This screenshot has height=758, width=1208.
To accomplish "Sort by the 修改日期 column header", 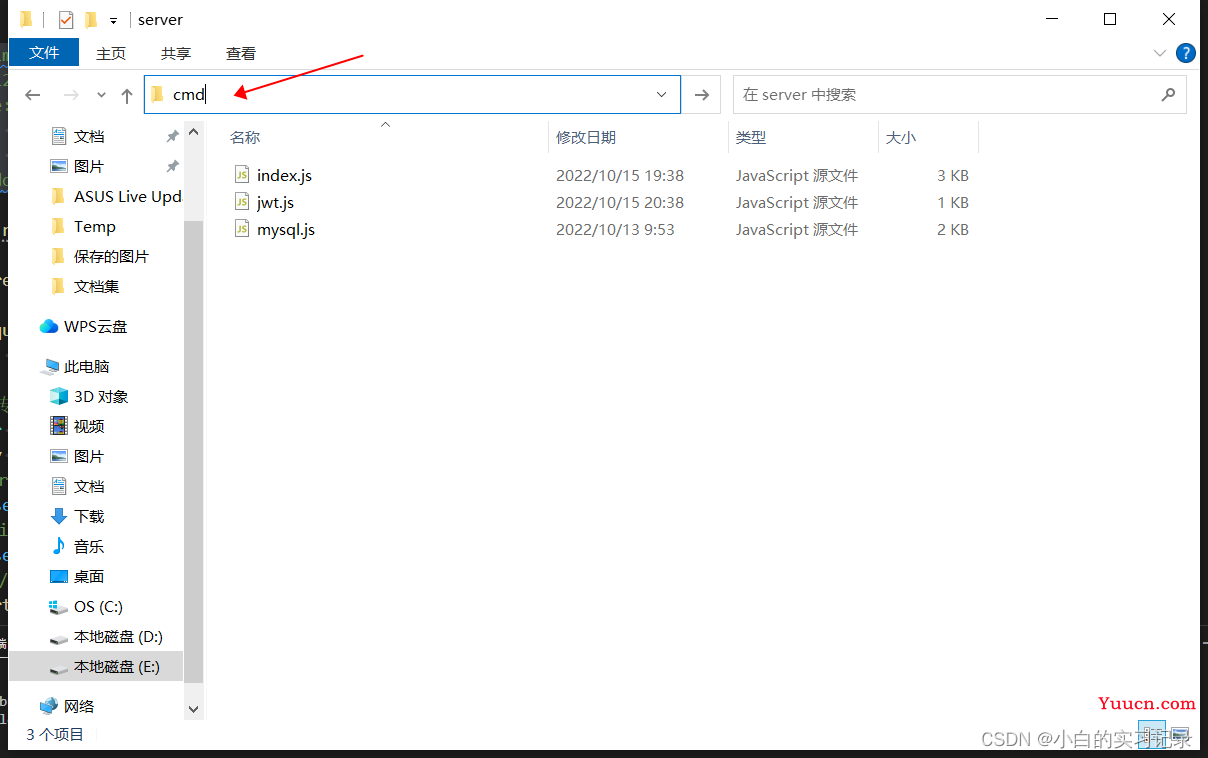I will pos(586,138).
